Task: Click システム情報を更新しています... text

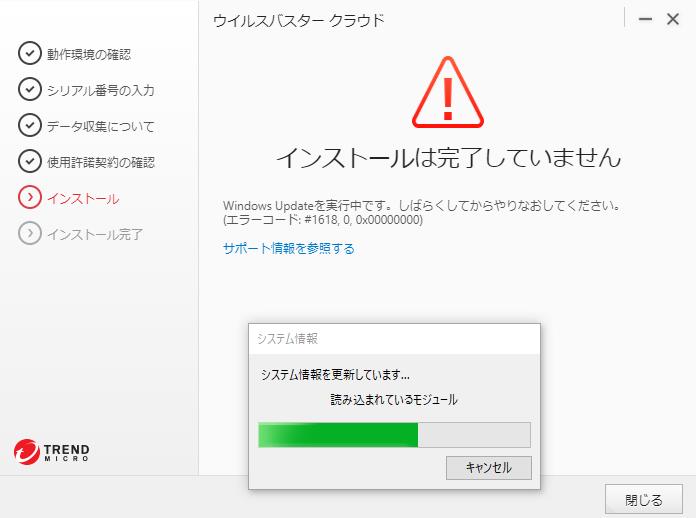Action: click(x=335, y=375)
